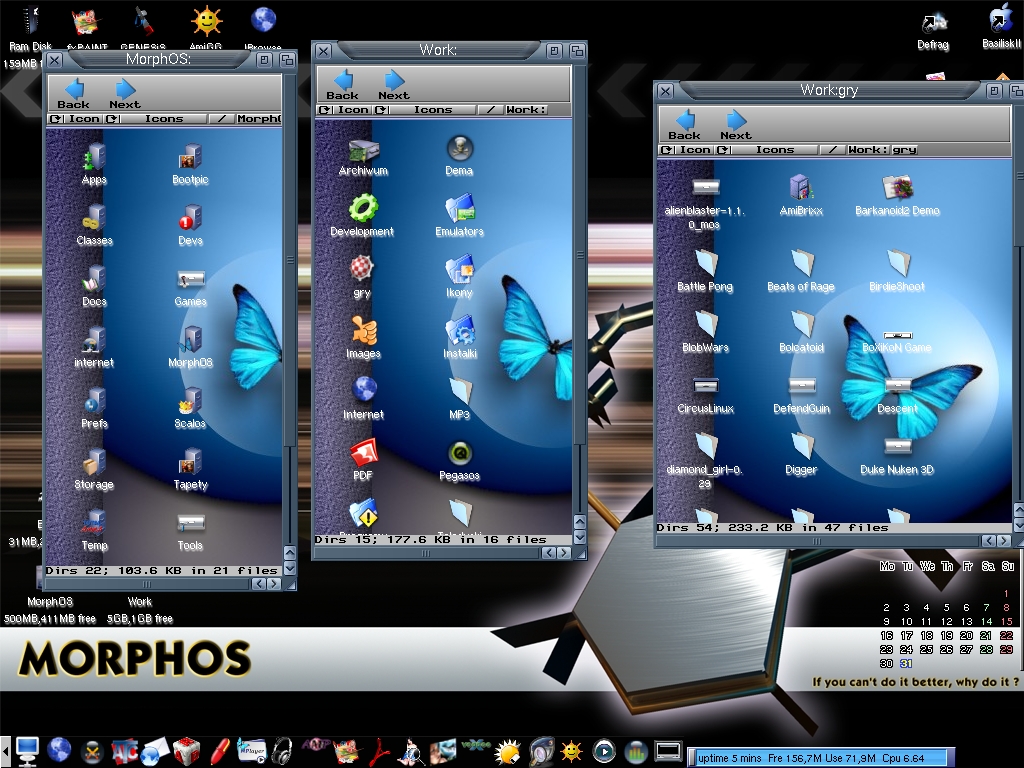Open the 'Icons' cycle dropdown in MorphOS window
This screenshot has height=768, width=1024.
pyautogui.click(x=157, y=119)
